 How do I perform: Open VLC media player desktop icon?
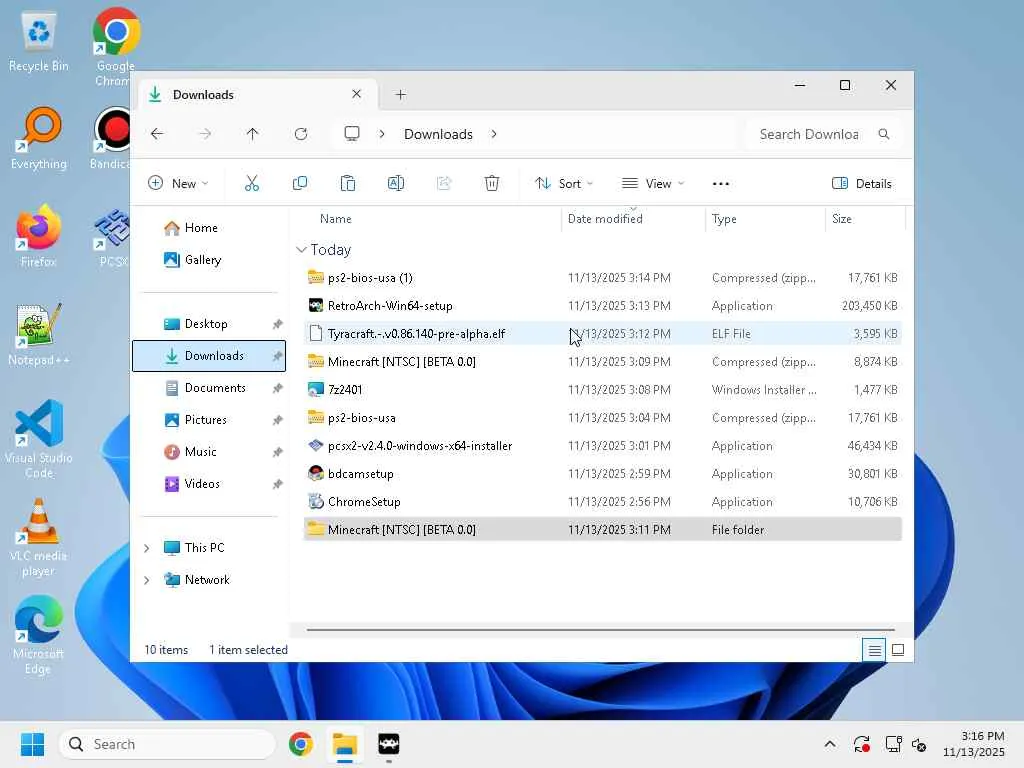click(x=39, y=537)
